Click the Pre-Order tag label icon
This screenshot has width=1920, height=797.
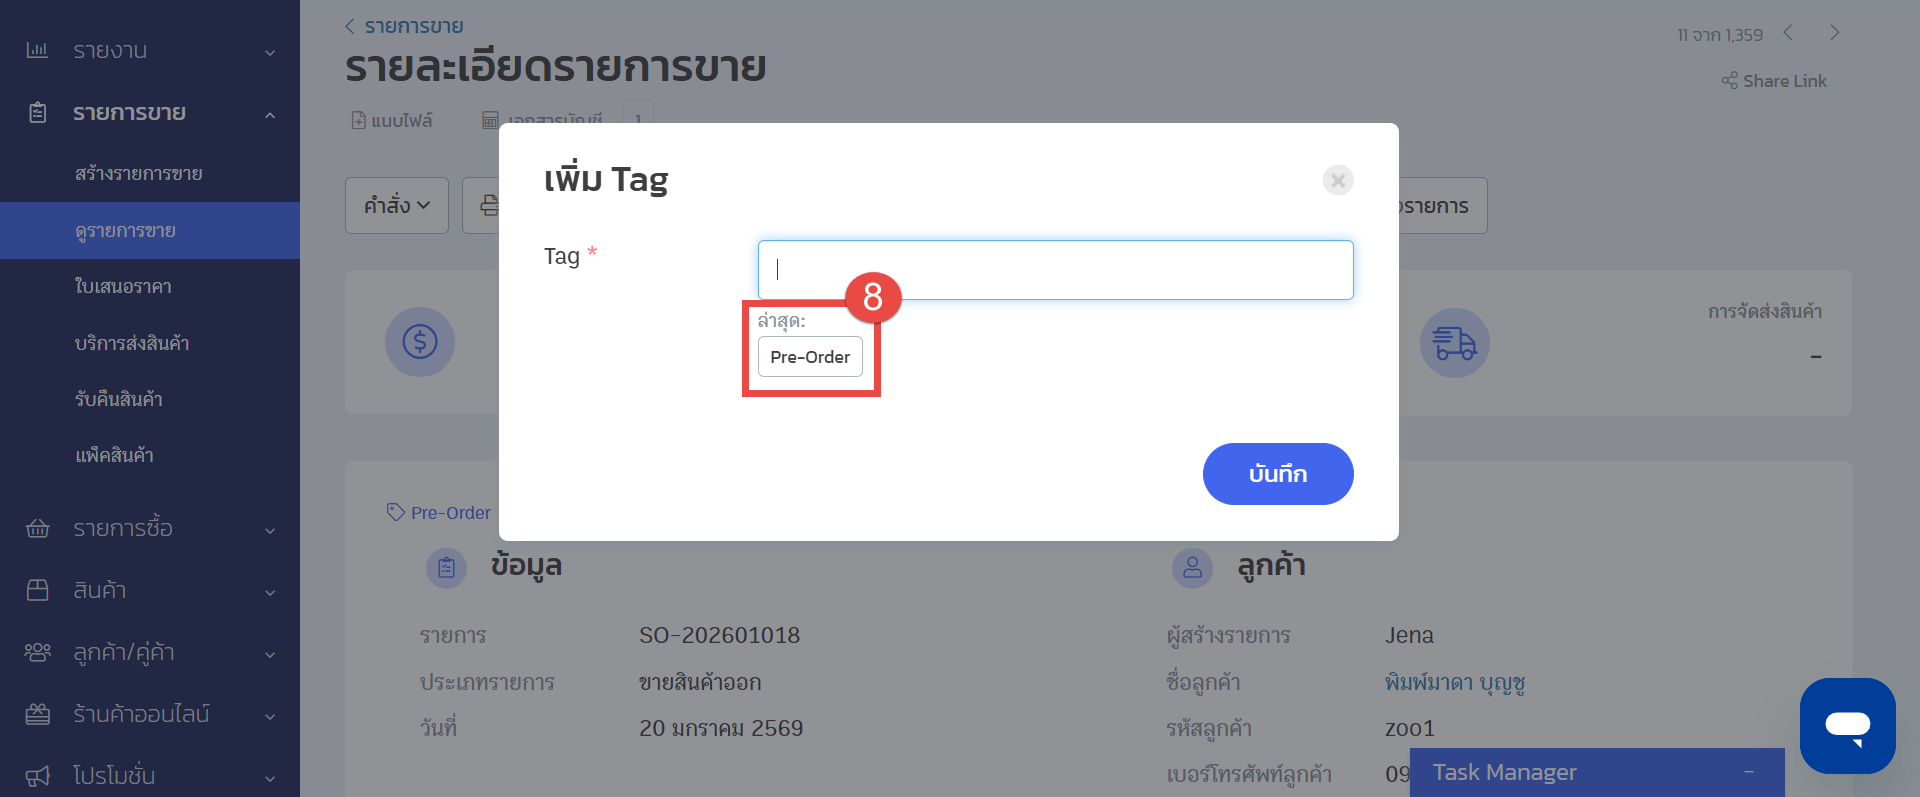396,512
